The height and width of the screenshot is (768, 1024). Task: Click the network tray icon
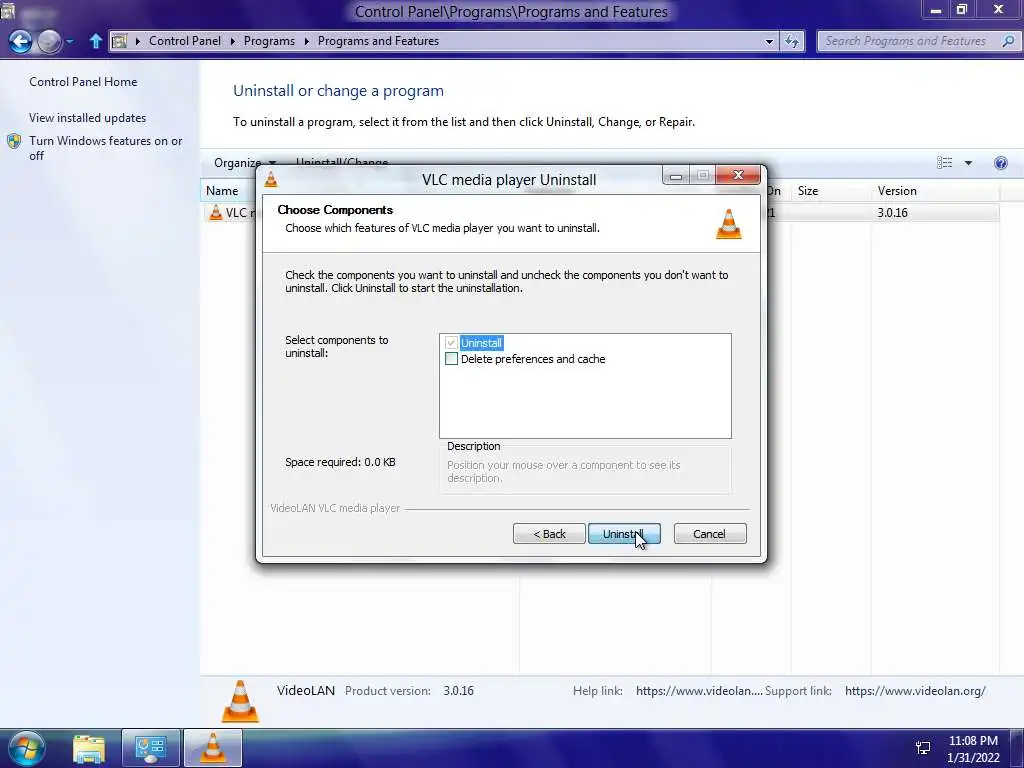click(x=923, y=748)
